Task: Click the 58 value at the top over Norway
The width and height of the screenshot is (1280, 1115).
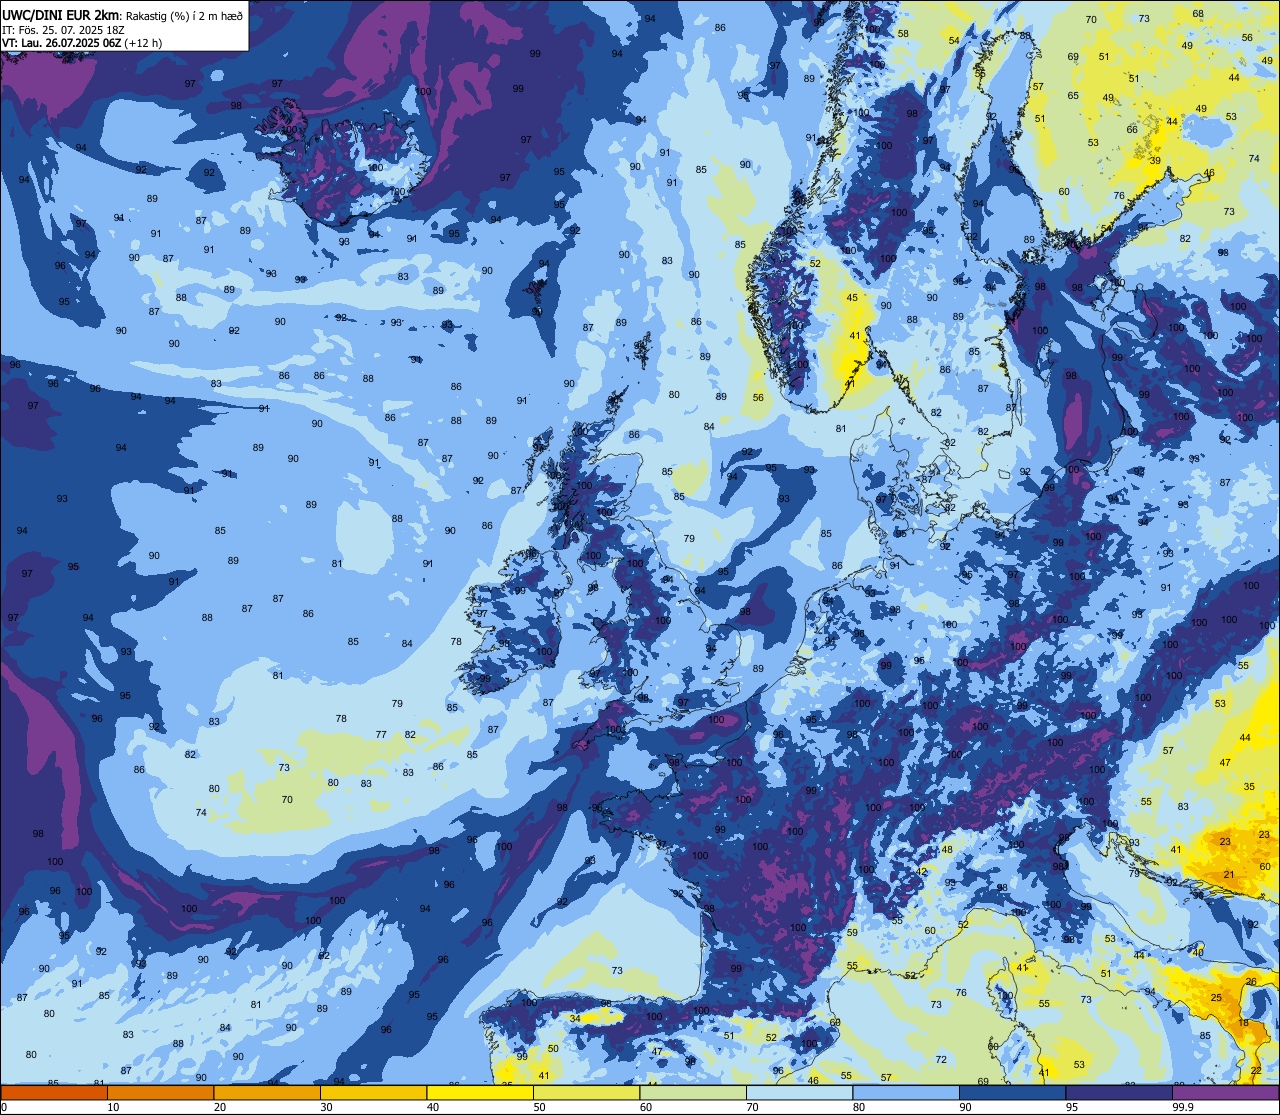Action: click(903, 34)
